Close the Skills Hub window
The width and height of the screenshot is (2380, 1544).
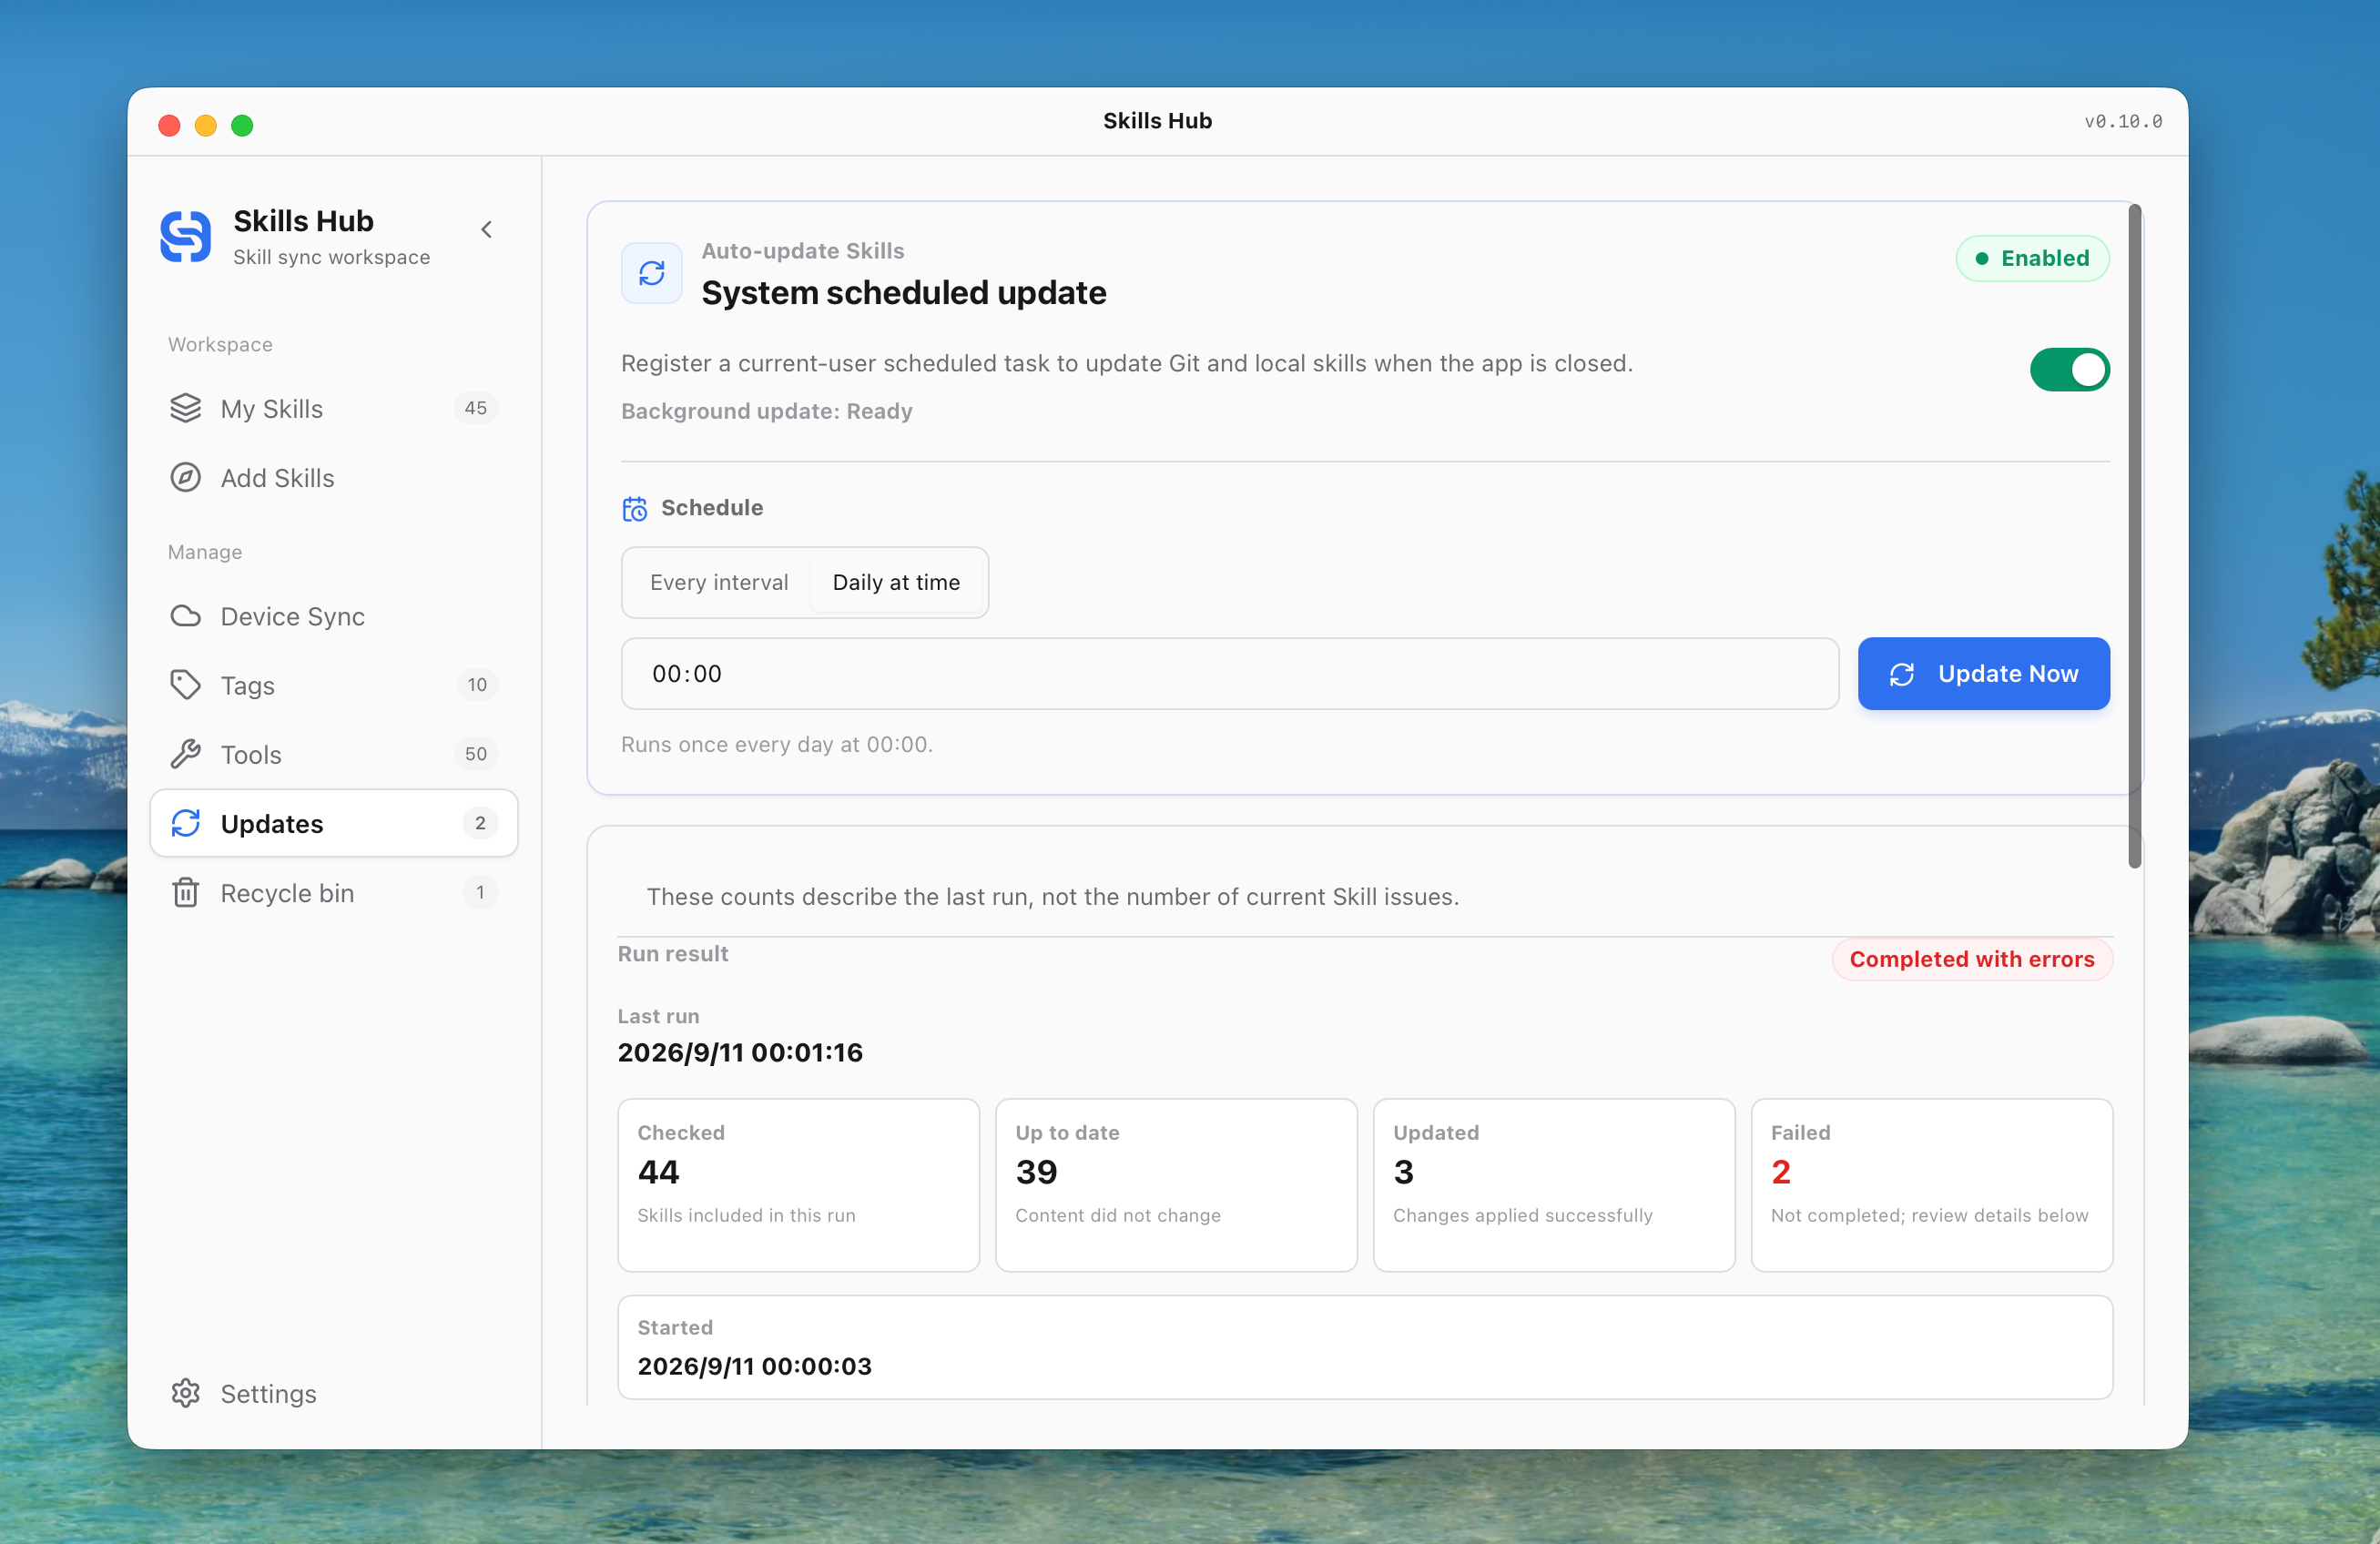169,125
